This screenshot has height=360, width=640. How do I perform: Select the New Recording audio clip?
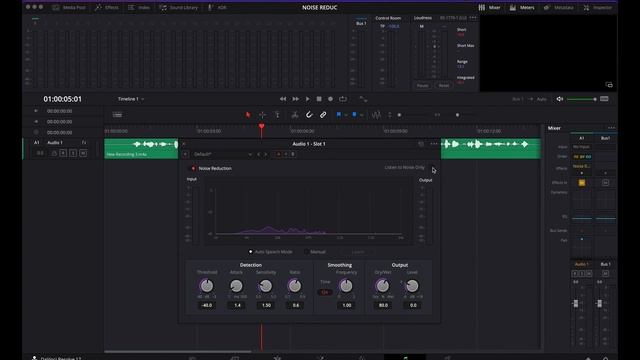(x=141, y=149)
